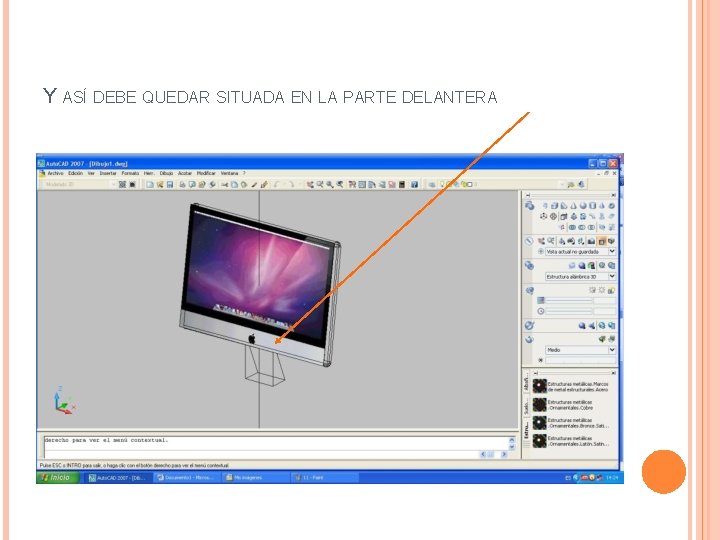
Task: Select the 'Ornamentales.Cobre' material swatch
Action: tap(540, 405)
